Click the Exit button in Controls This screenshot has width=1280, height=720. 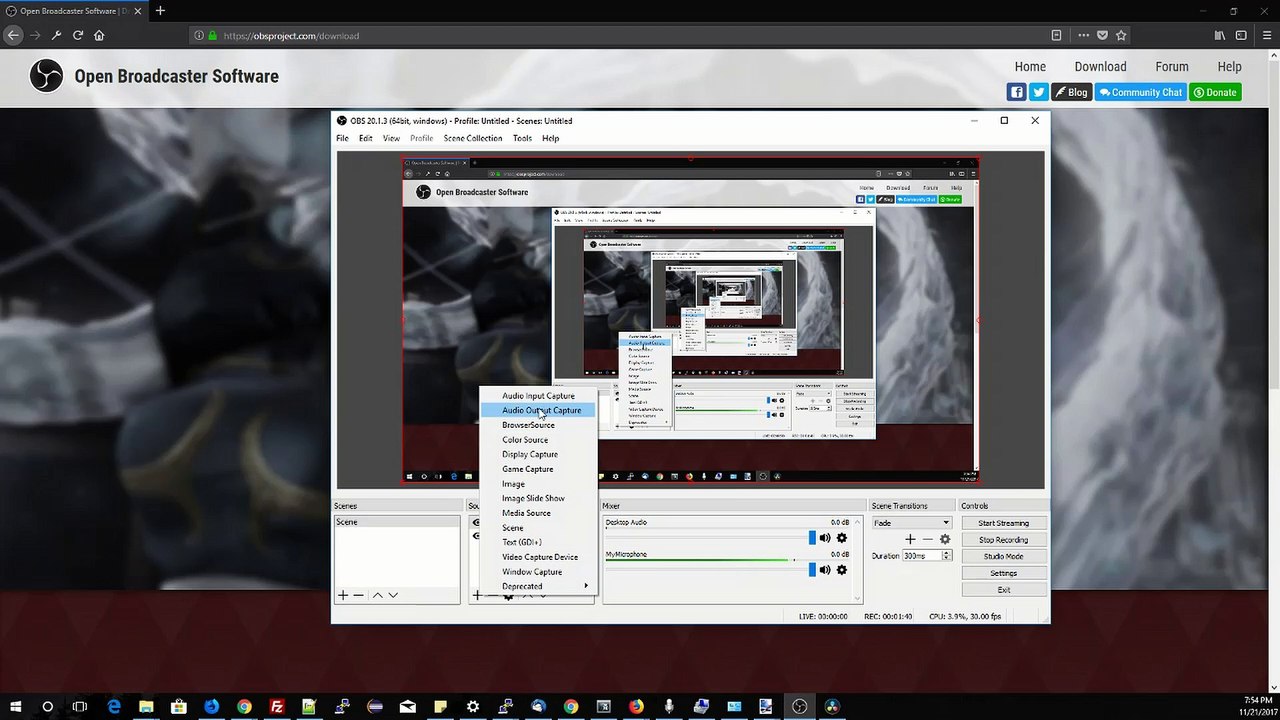pyautogui.click(x=1003, y=590)
